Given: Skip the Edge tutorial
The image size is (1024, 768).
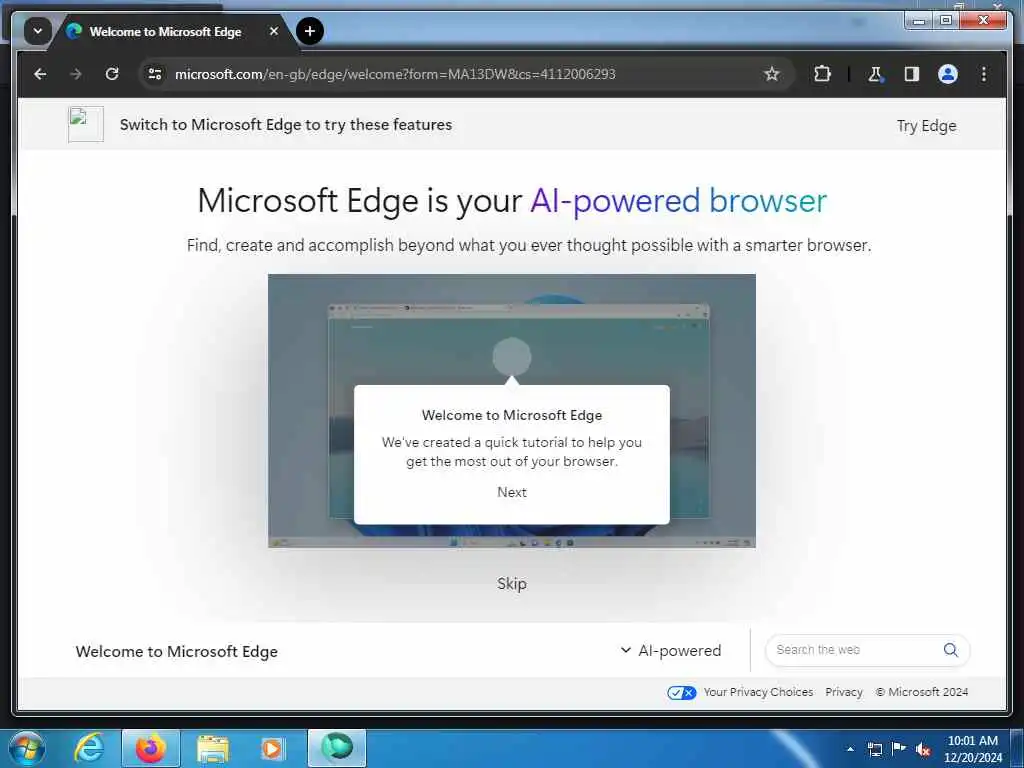Looking at the screenshot, I should point(512,583).
